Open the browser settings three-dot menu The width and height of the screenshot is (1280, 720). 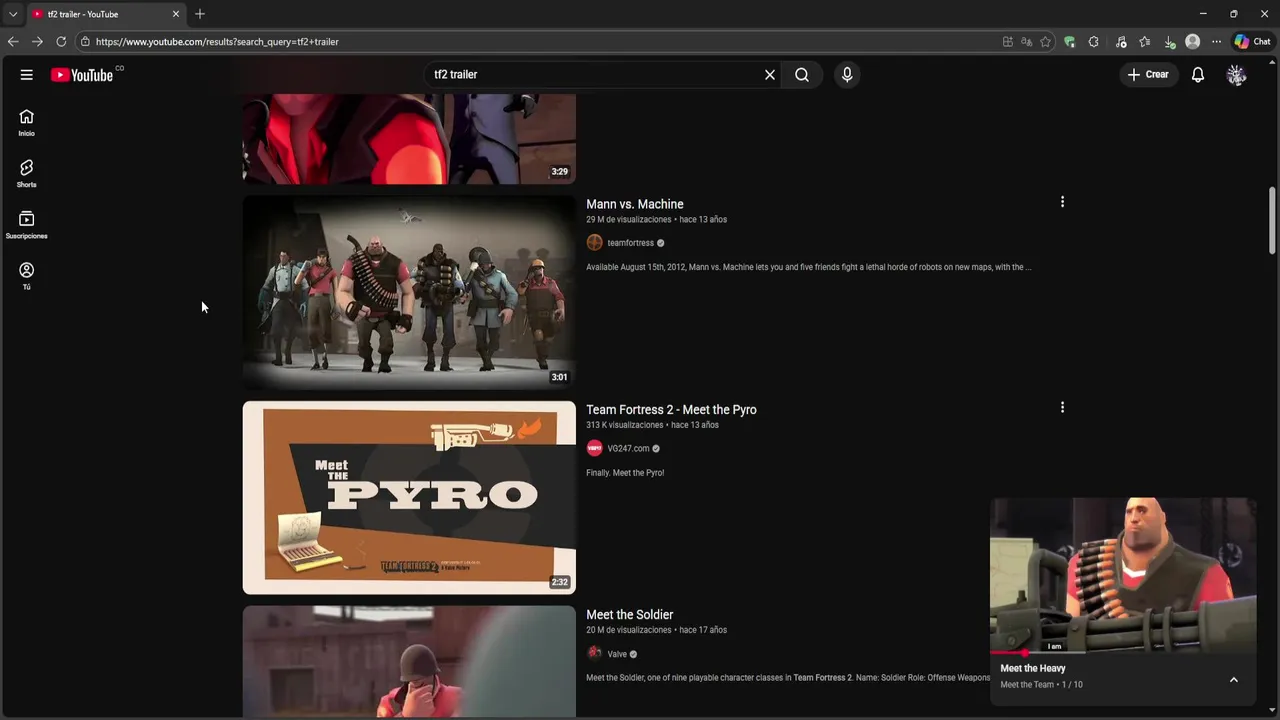click(1216, 42)
